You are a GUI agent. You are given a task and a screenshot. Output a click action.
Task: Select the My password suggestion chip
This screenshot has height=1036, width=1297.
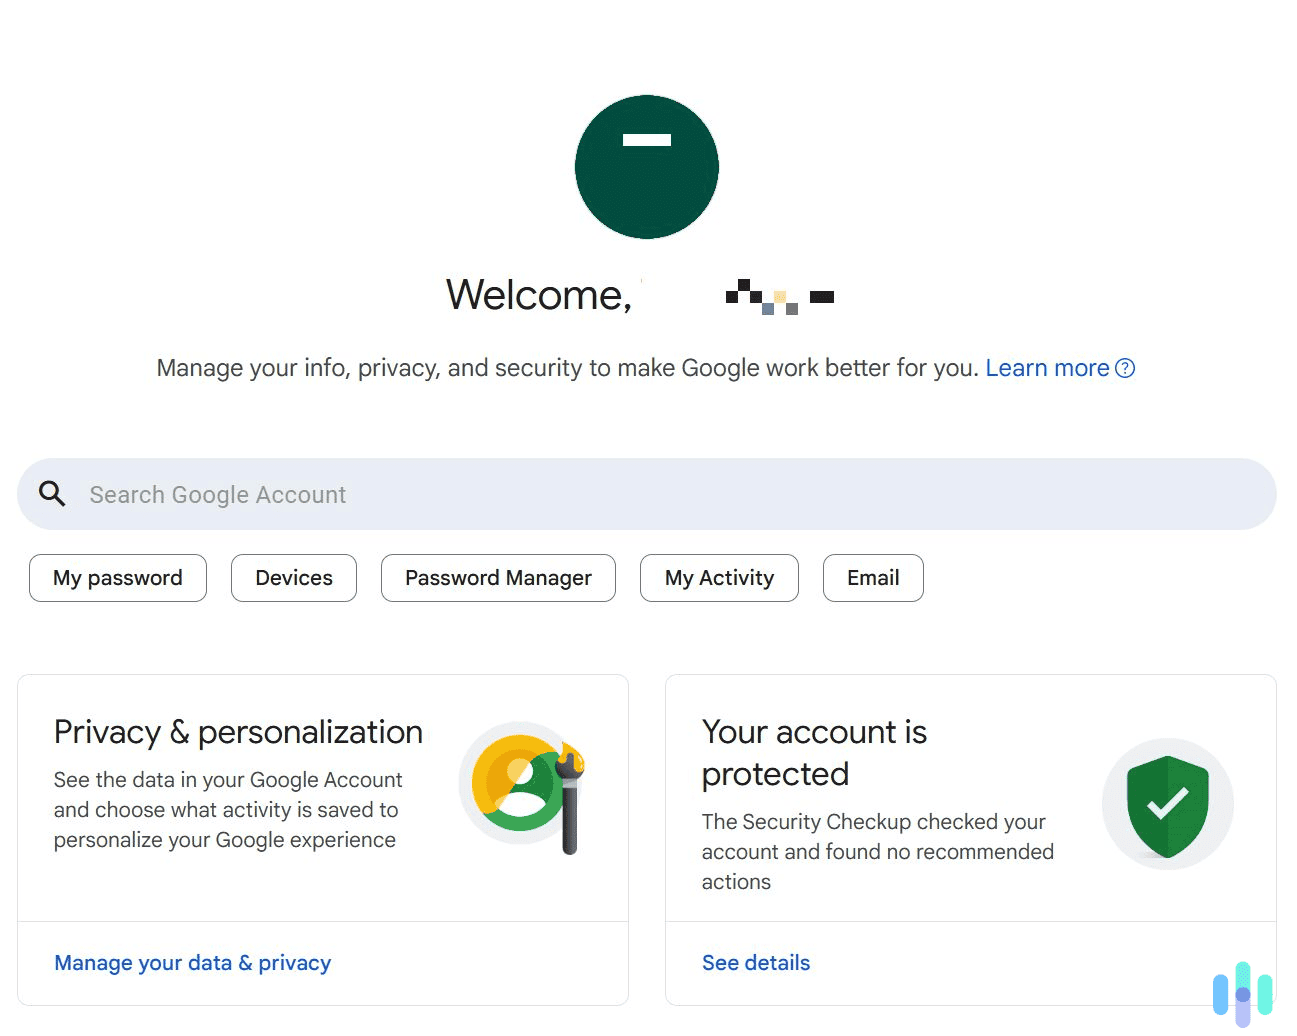coord(117,577)
